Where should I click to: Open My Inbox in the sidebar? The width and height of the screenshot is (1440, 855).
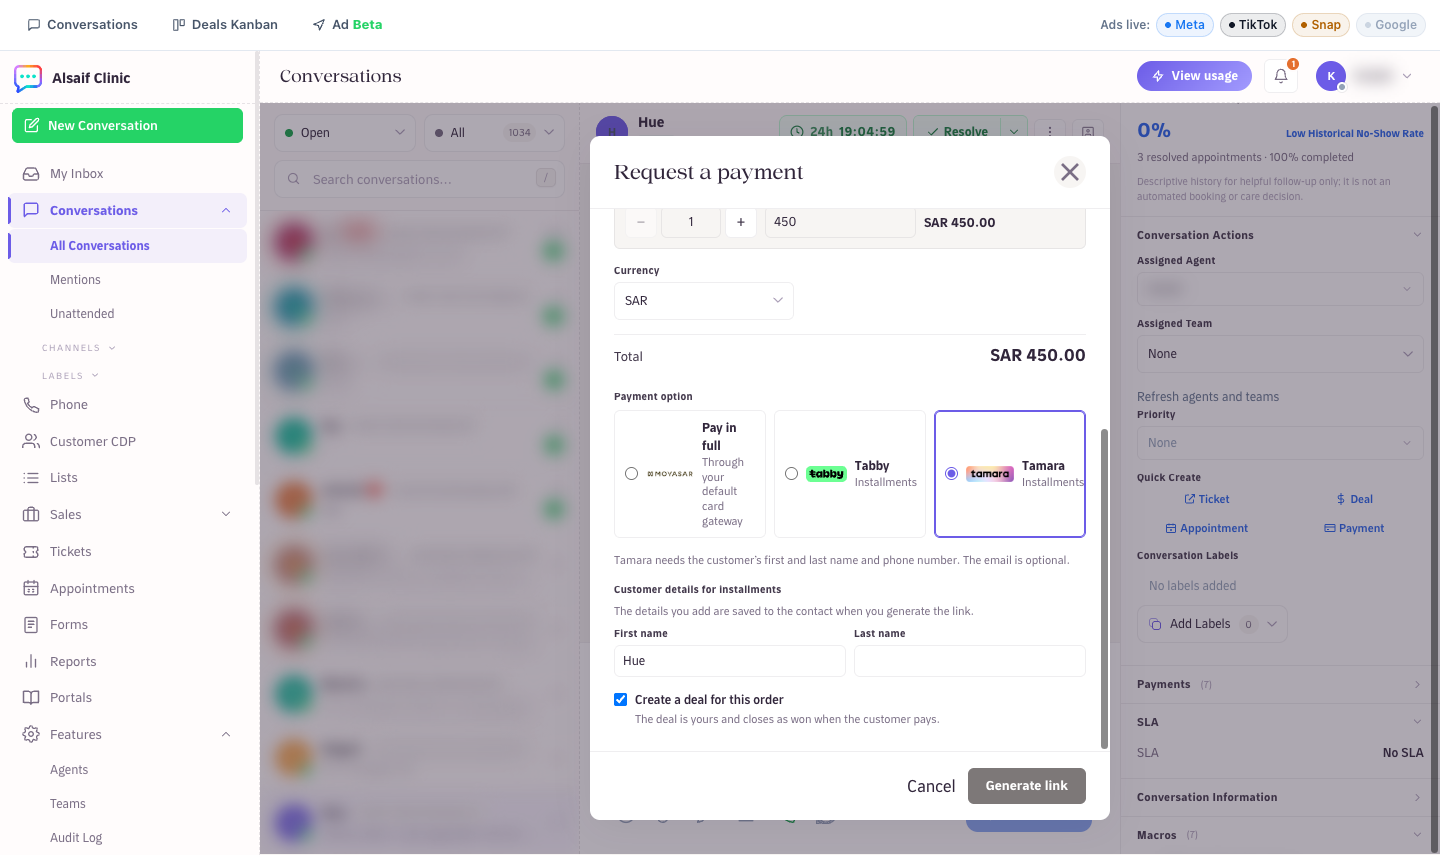127,174
